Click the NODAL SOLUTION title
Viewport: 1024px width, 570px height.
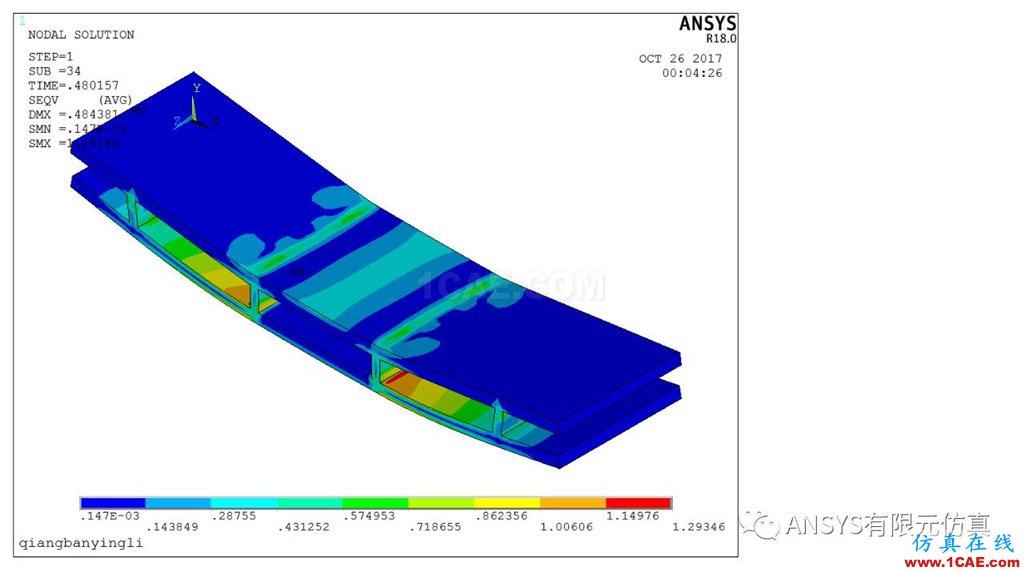(81, 35)
